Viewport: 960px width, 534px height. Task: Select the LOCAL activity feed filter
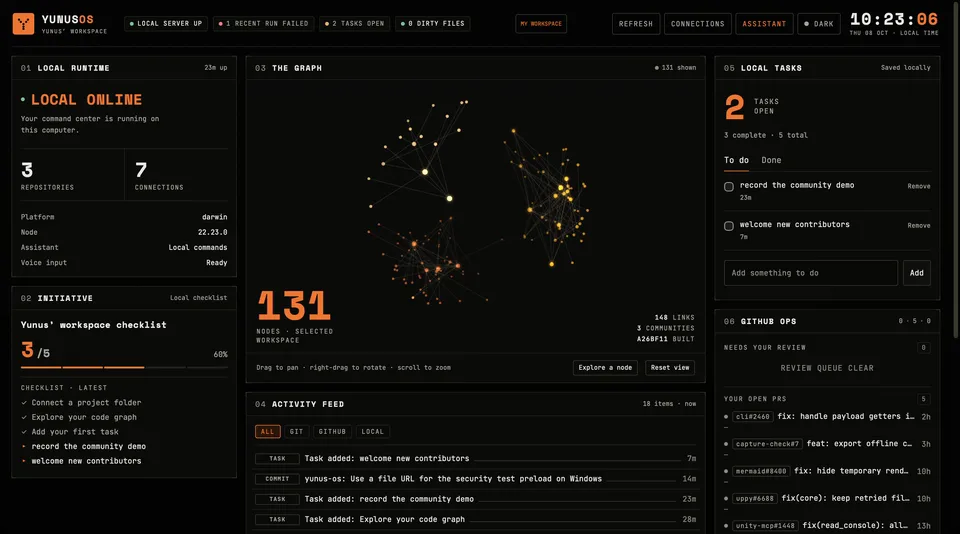[372, 432]
